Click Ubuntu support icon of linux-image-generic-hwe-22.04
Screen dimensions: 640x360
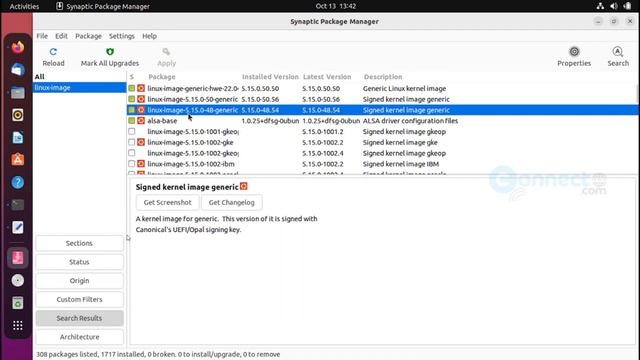click(141, 88)
